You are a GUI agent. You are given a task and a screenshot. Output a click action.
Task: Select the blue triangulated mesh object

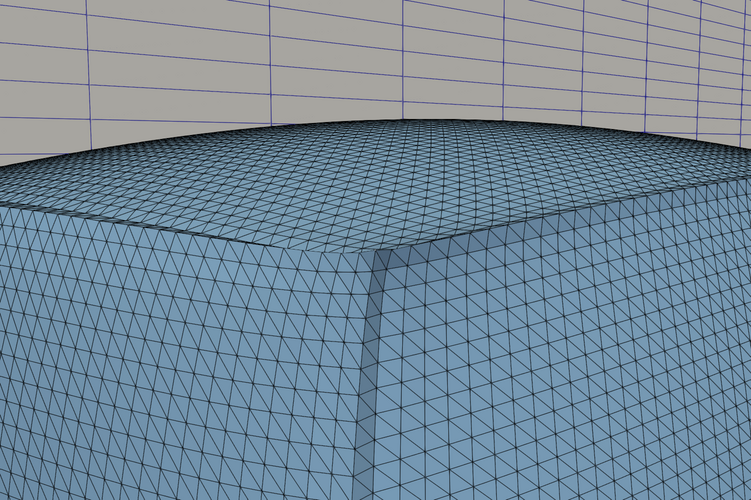(x=376, y=310)
